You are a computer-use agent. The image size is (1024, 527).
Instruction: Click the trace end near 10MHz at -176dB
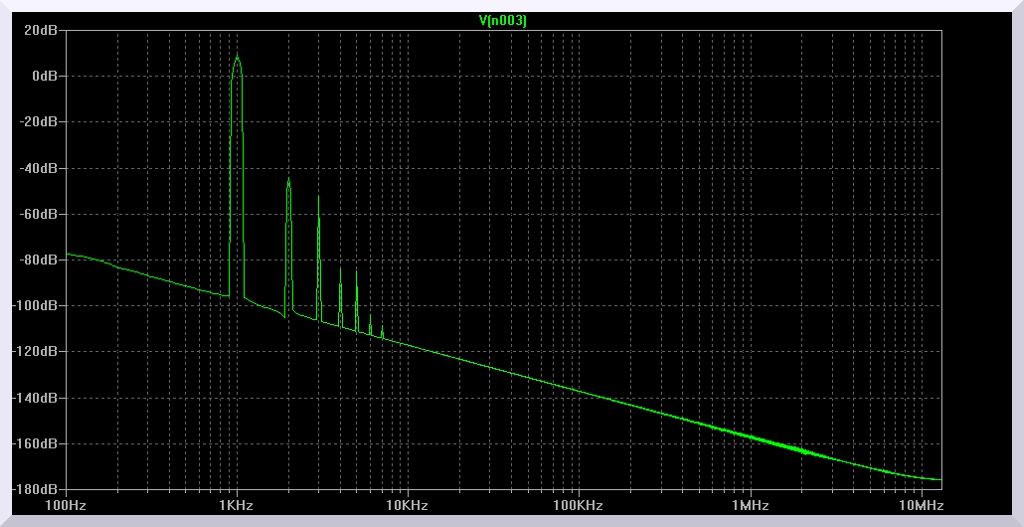click(939, 479)
